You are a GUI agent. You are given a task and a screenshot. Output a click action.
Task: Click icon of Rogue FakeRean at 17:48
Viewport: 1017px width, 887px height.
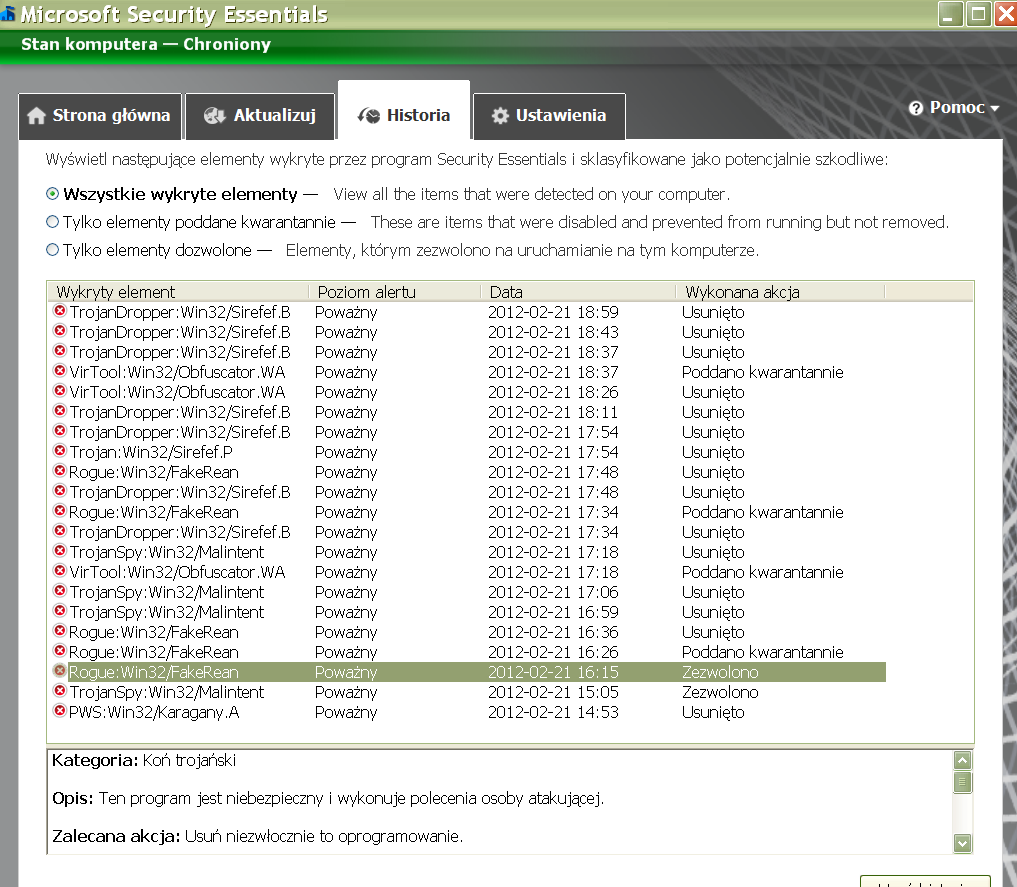60,471
